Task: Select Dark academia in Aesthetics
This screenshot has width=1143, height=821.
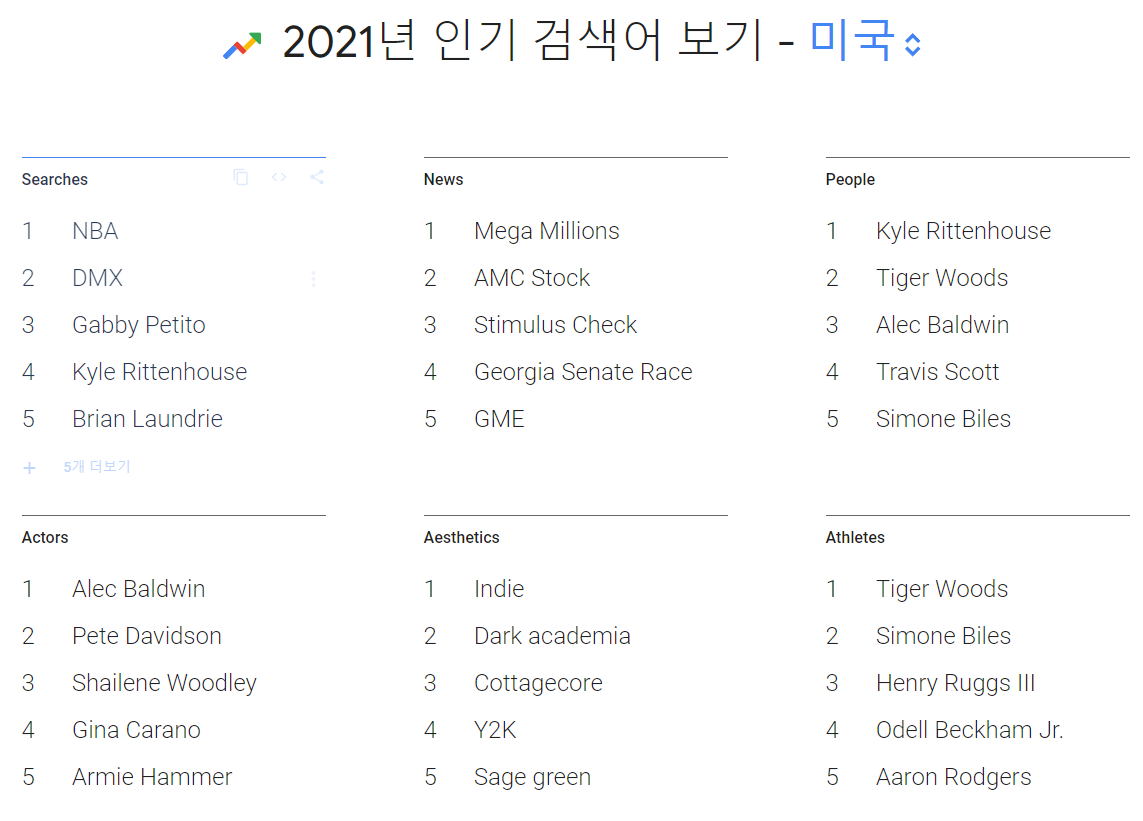Action: [x=553, y=636]
